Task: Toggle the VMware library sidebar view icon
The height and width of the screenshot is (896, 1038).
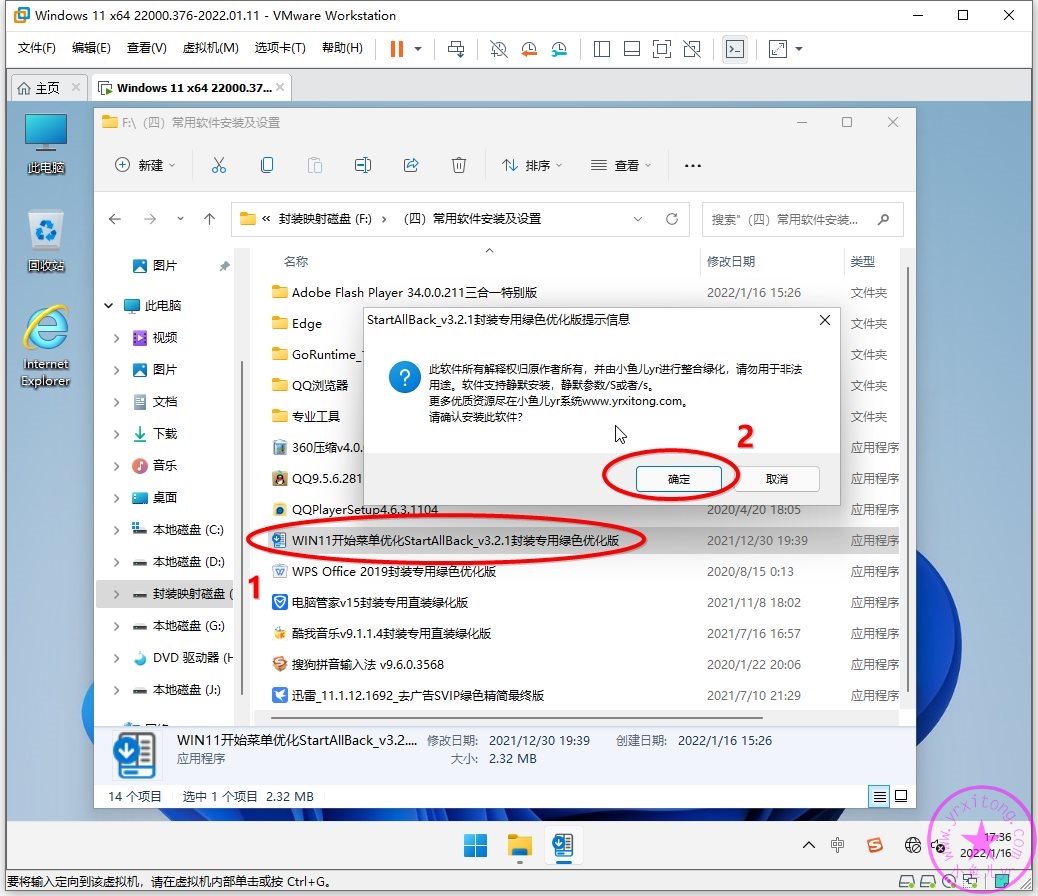Action: [602, 49]
